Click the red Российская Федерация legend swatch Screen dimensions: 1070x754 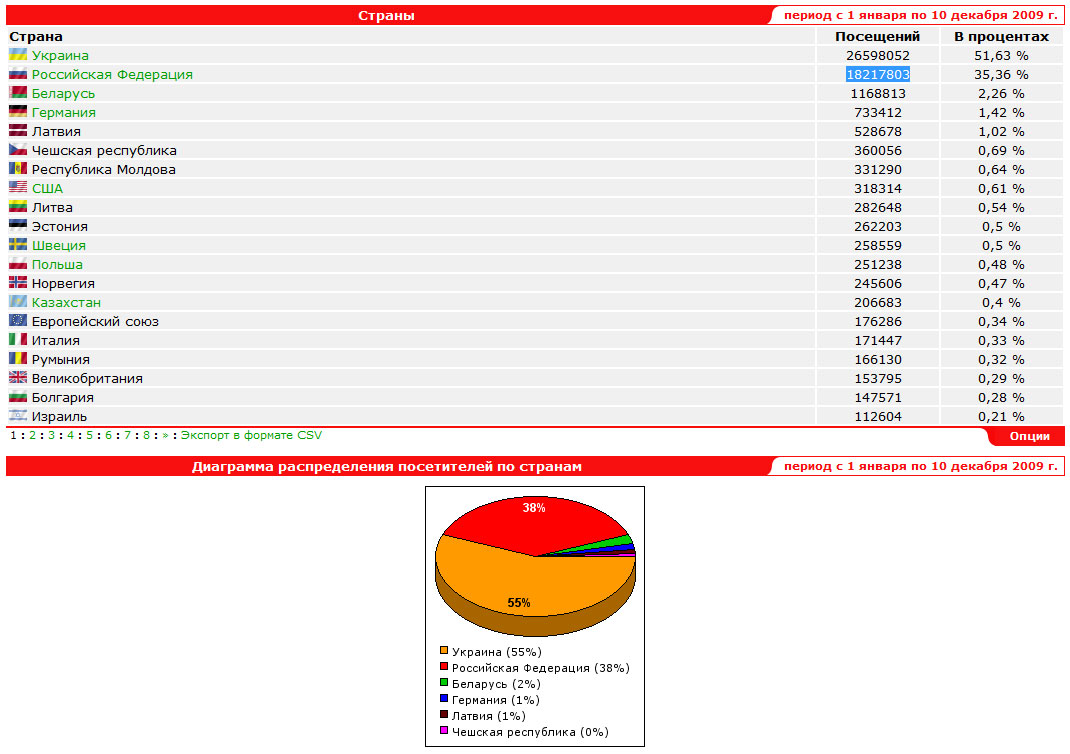(x=444, y=666)
